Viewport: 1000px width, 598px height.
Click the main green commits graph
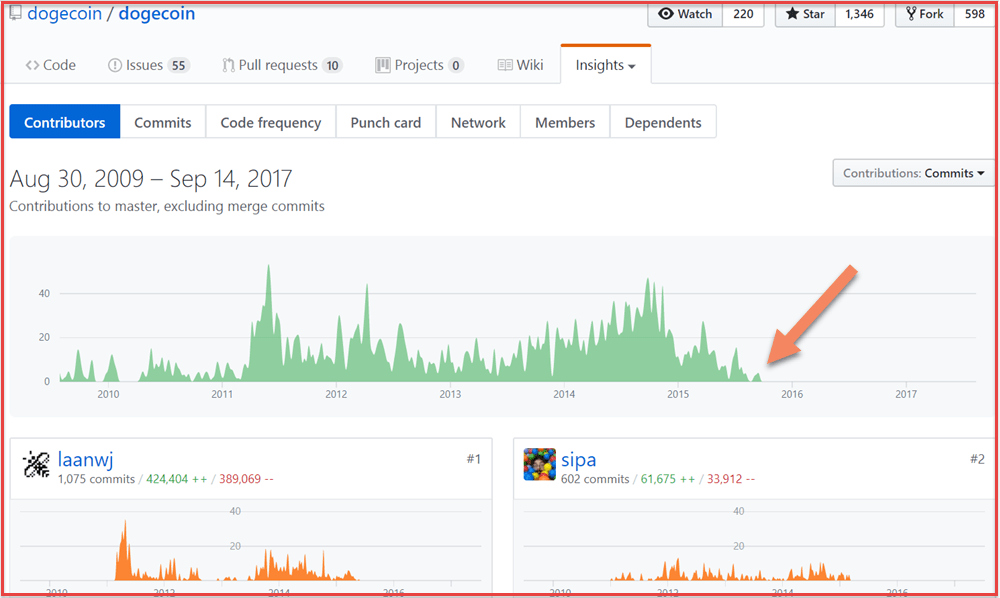pyautogui.click(x=501, y=325)
